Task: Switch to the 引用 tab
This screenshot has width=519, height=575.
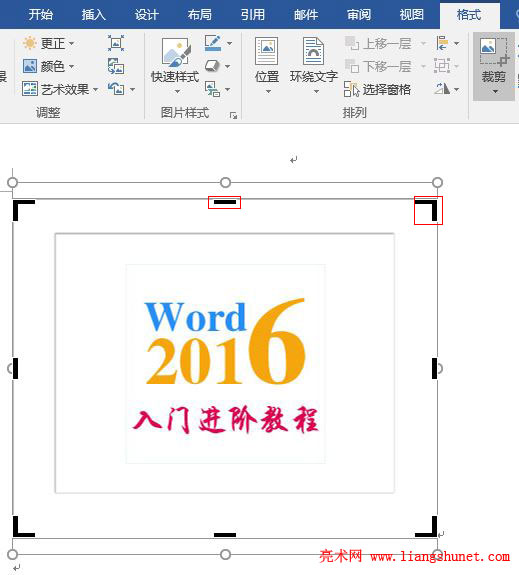Action: pos(252,14)
